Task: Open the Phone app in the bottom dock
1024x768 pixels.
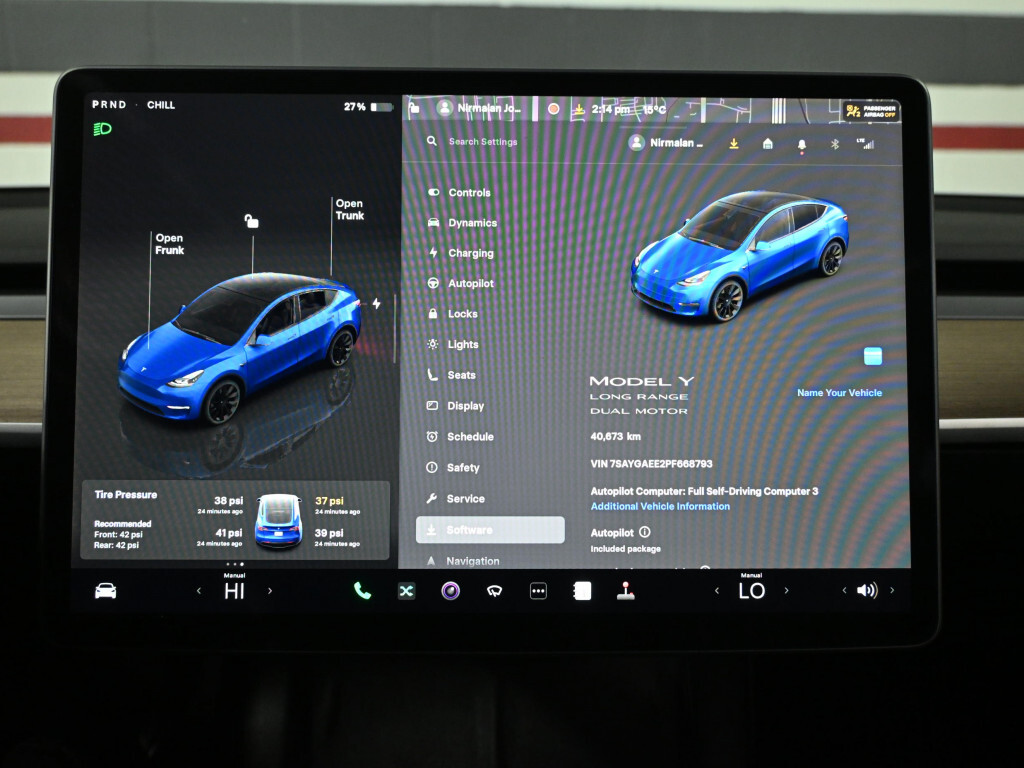Action: [x=362, y=591]
